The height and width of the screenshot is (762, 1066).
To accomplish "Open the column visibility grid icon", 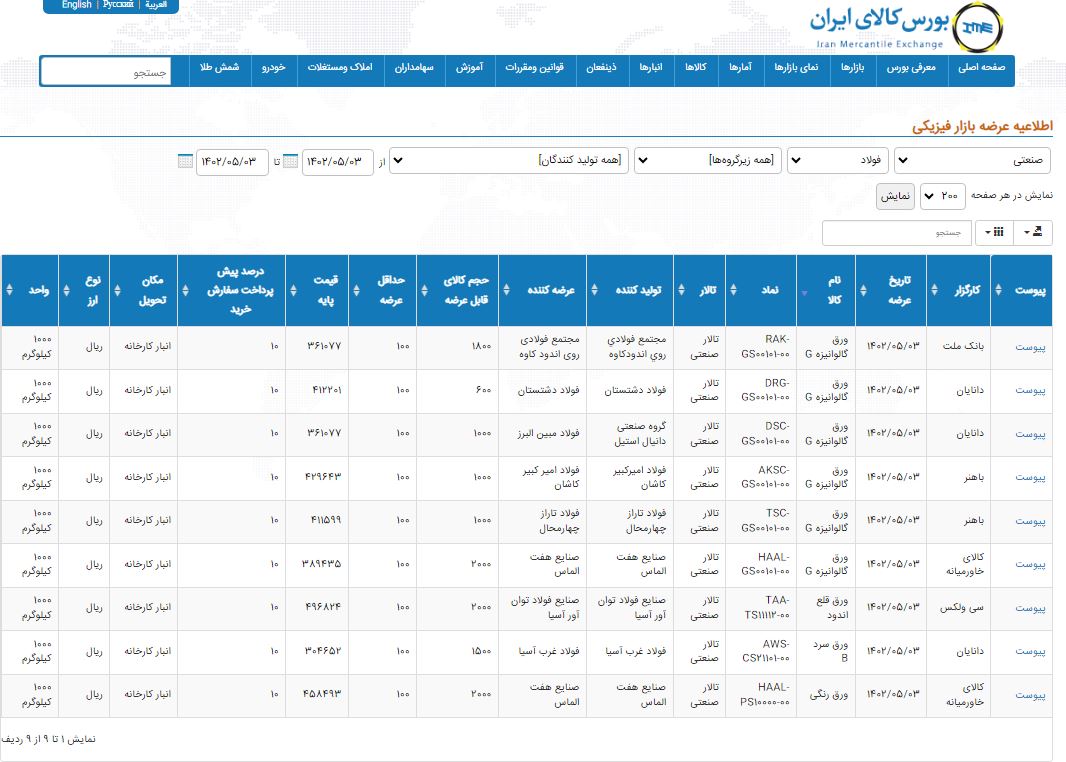I will pyautogui.click(x=994, y=232).
